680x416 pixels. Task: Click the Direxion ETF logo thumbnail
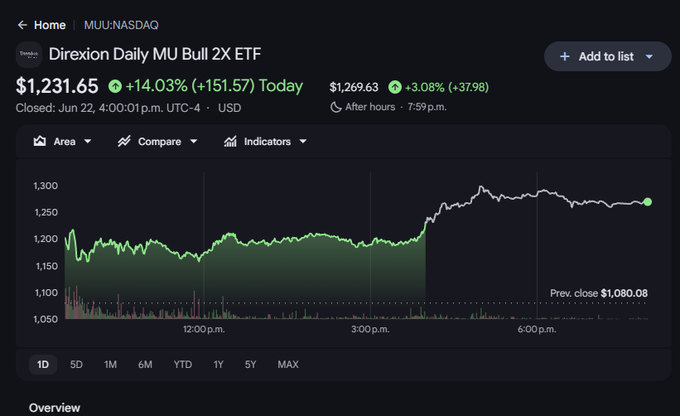click(x=29, y=55)
